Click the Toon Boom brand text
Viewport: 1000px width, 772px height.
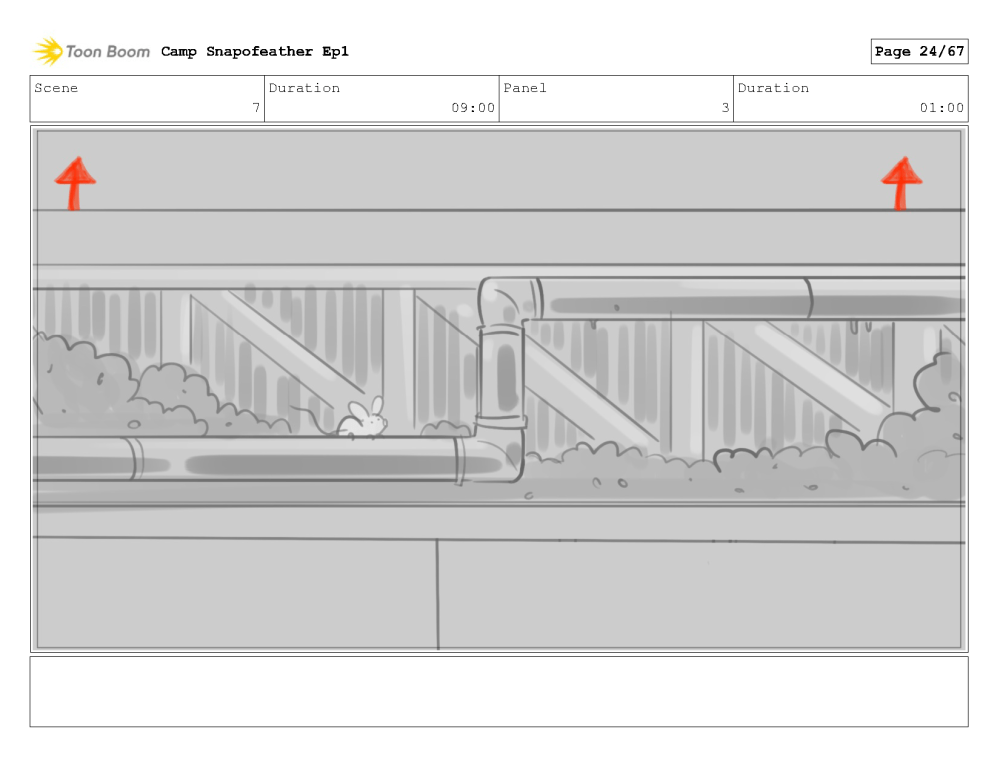click(108, 51)
